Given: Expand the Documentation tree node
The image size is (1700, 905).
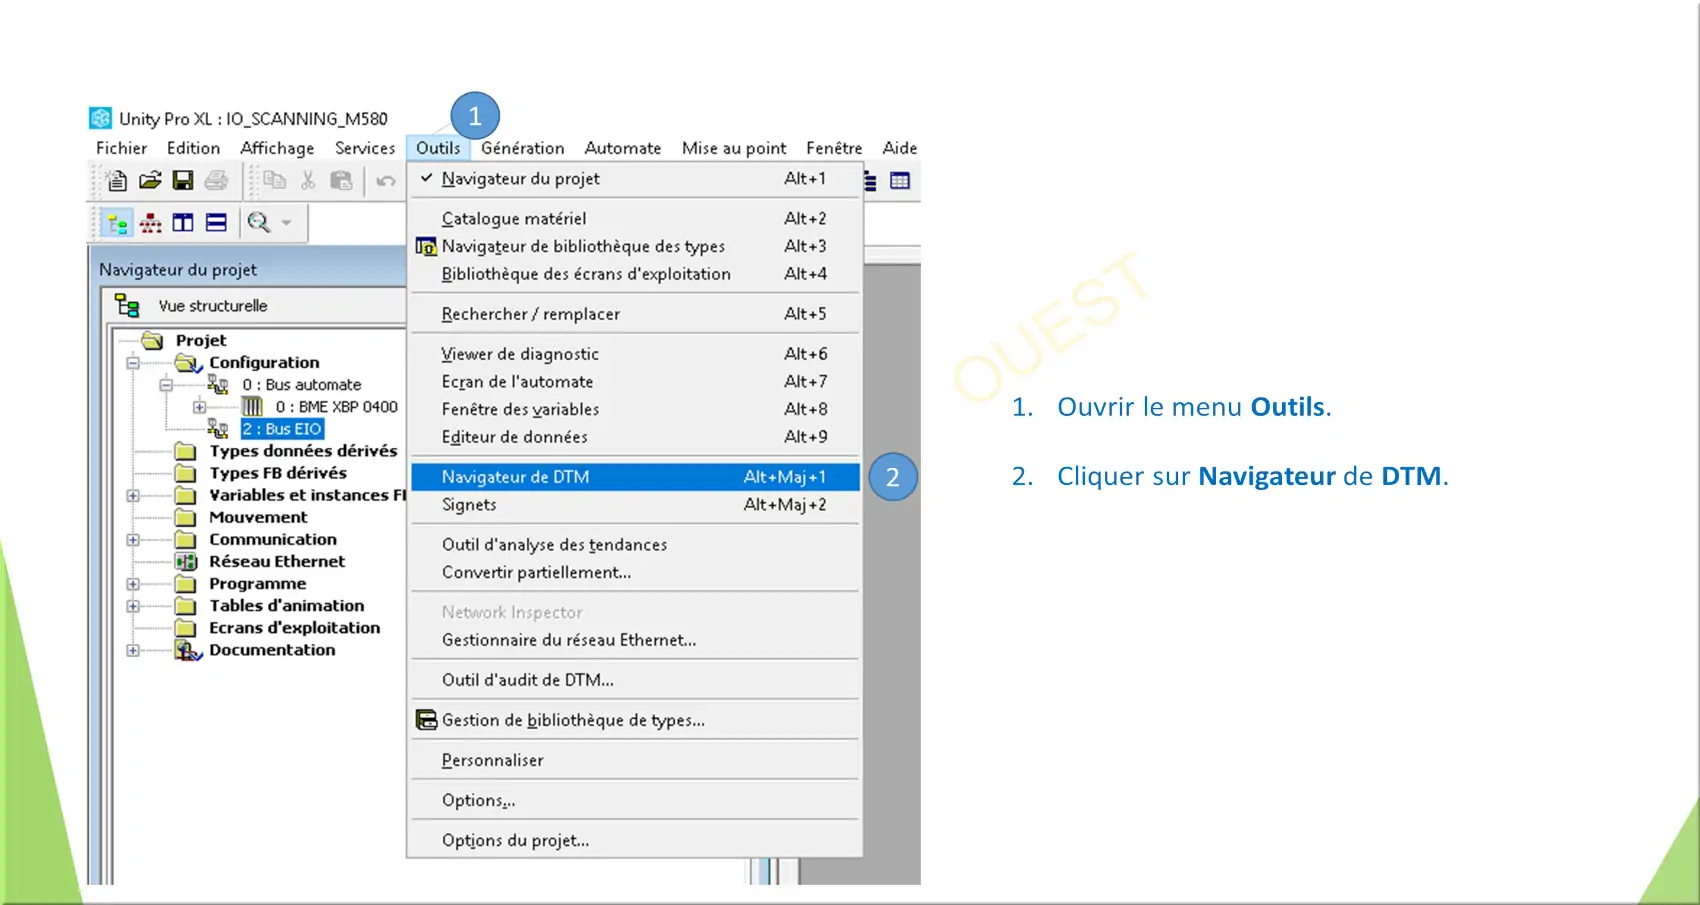Looking at the screenshot, I should click(x=133, y=650).
